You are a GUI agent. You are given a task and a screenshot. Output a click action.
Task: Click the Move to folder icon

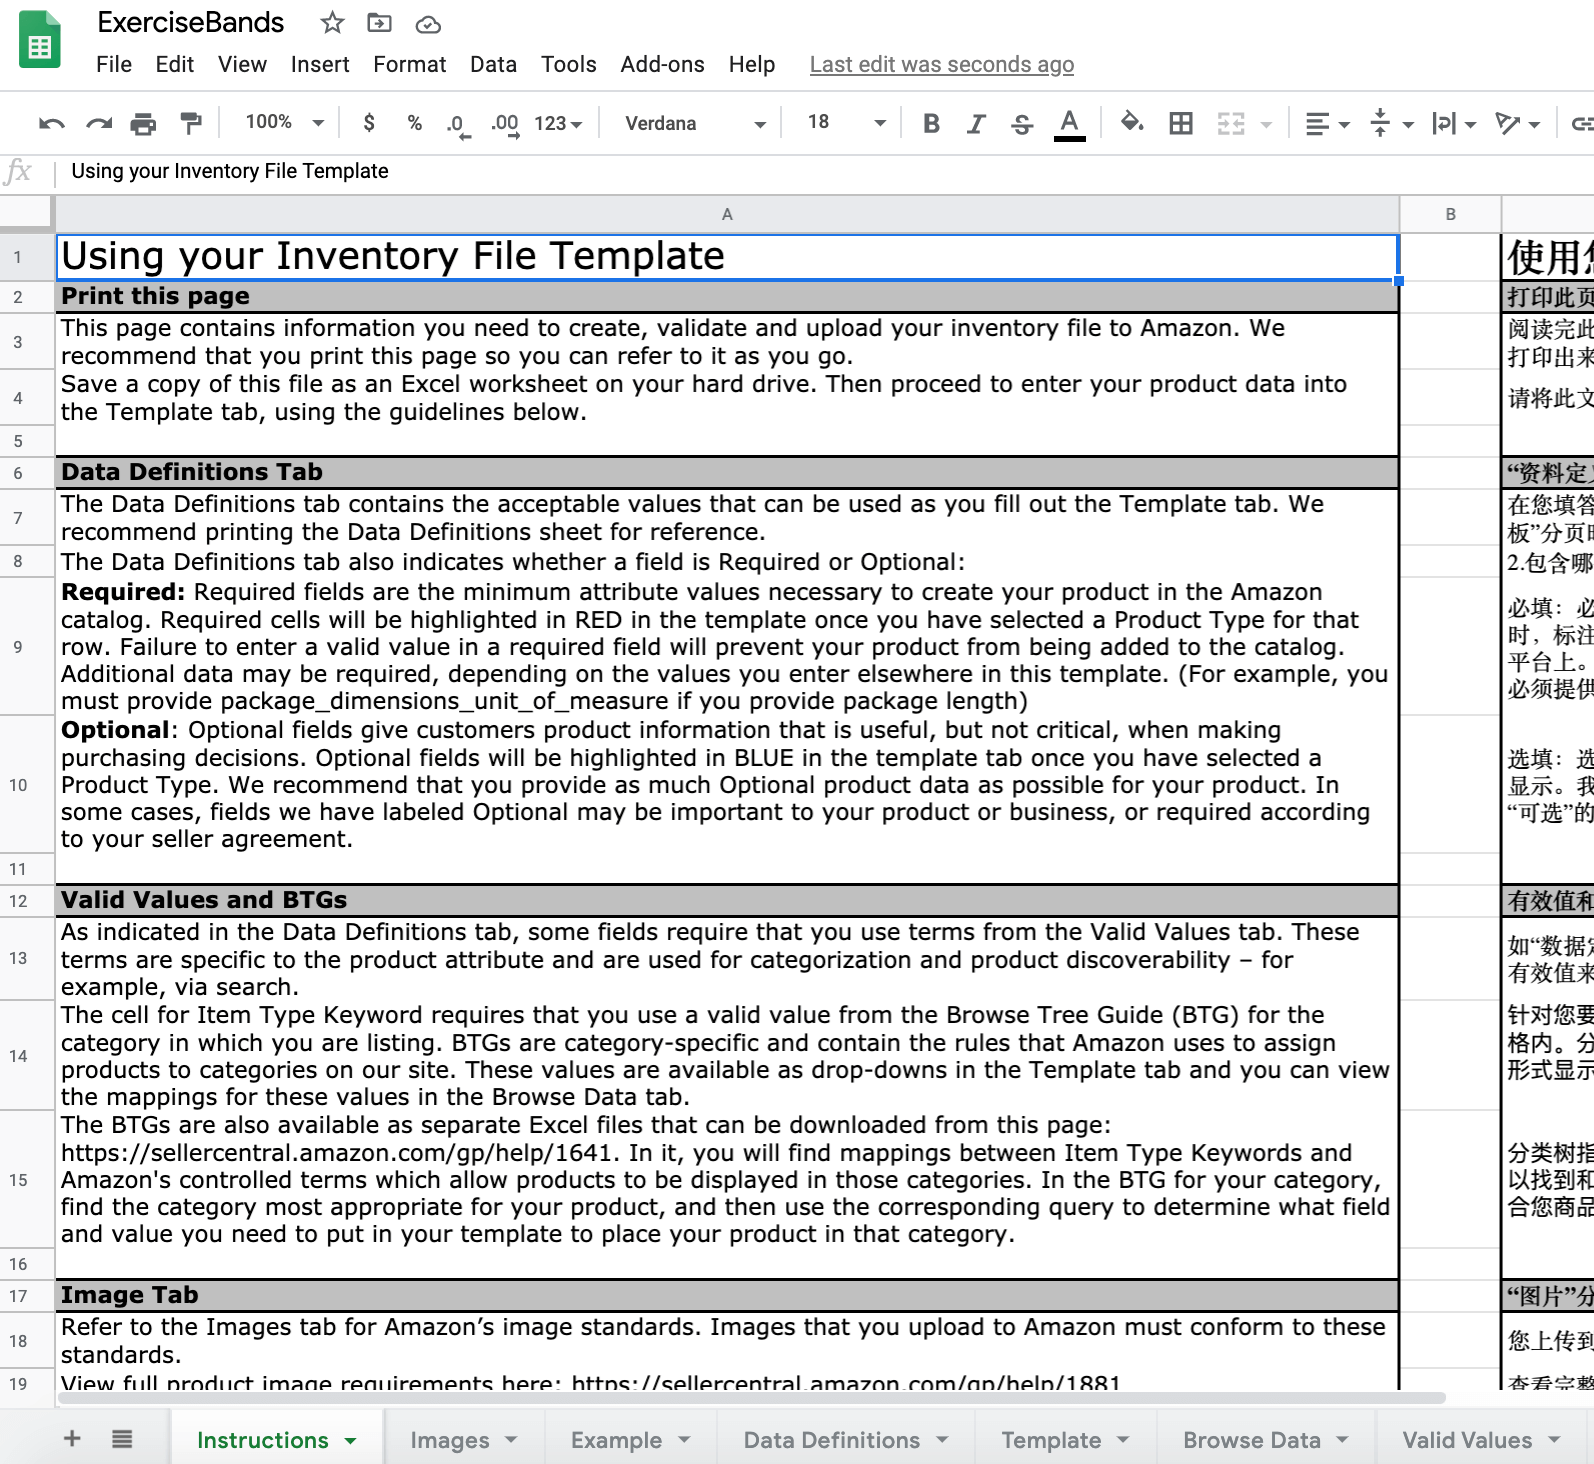tap(380, 23)
